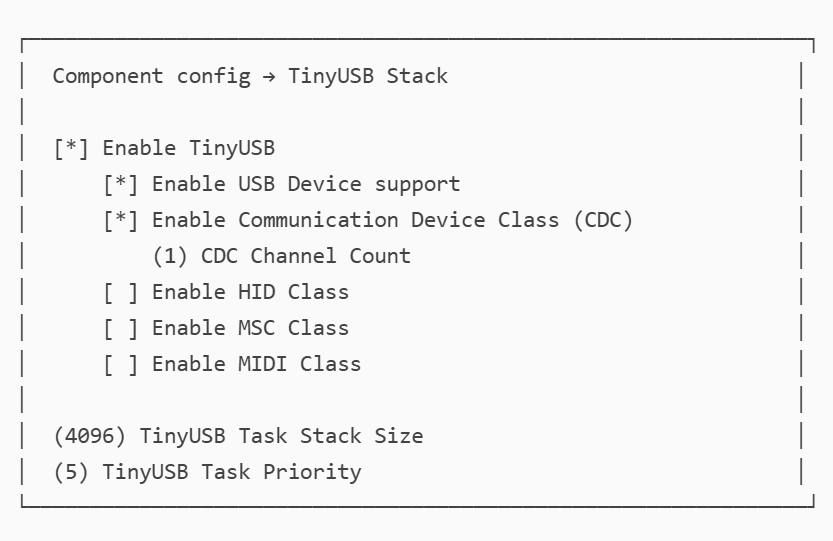The image size is (833, 541).
Task: Click TinyUSB Stack in the breadcrumb title
Action: pos(368,76)
